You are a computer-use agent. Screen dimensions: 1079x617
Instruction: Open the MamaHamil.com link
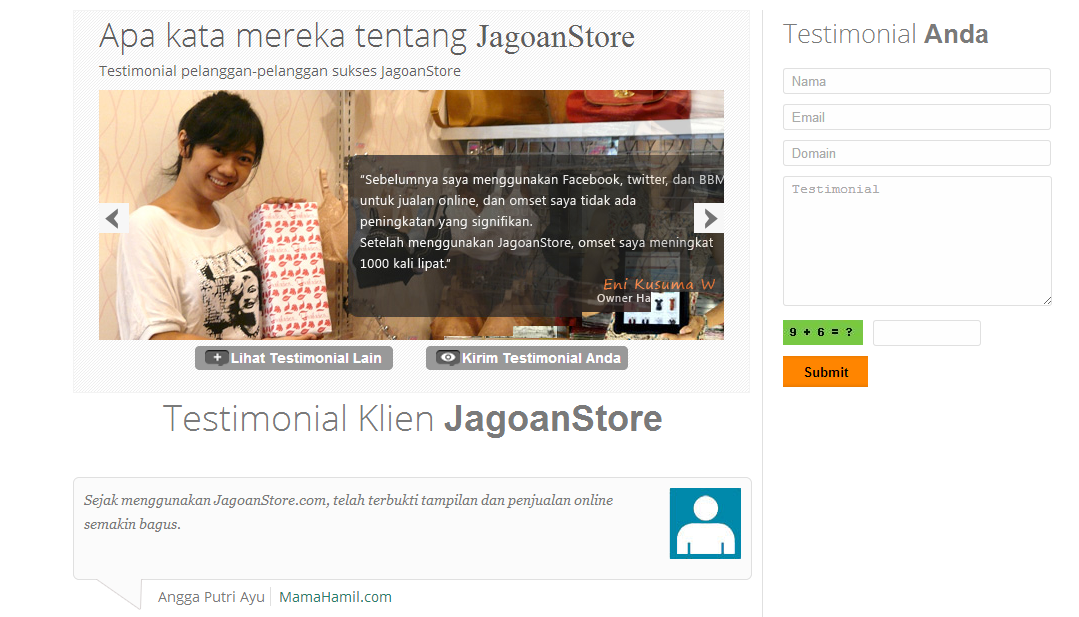pos(335,597)
